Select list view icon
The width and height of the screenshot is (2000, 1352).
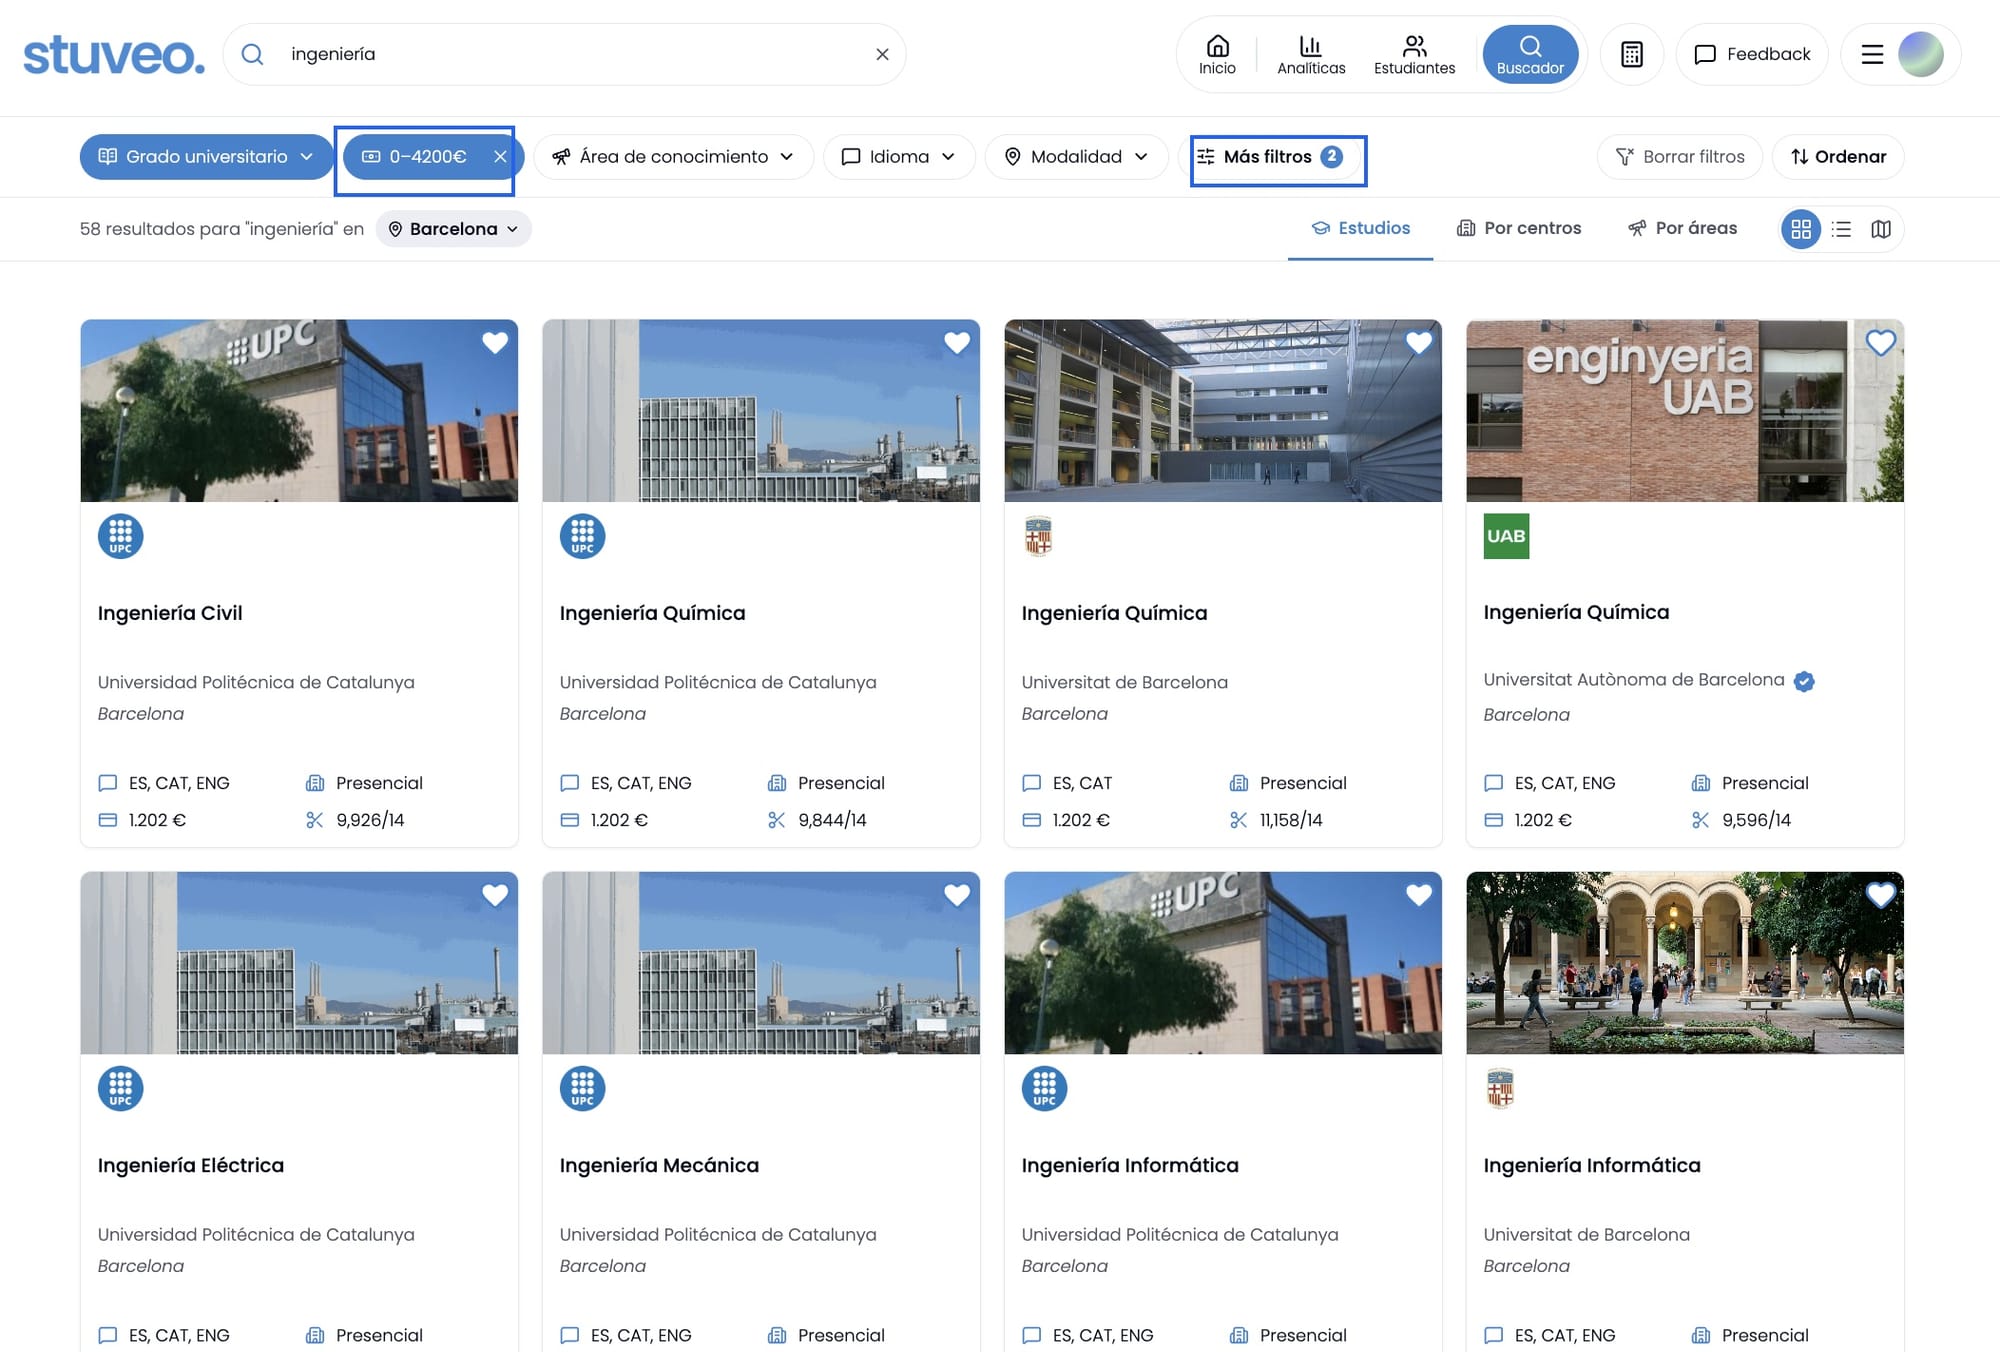[1841, 229]
